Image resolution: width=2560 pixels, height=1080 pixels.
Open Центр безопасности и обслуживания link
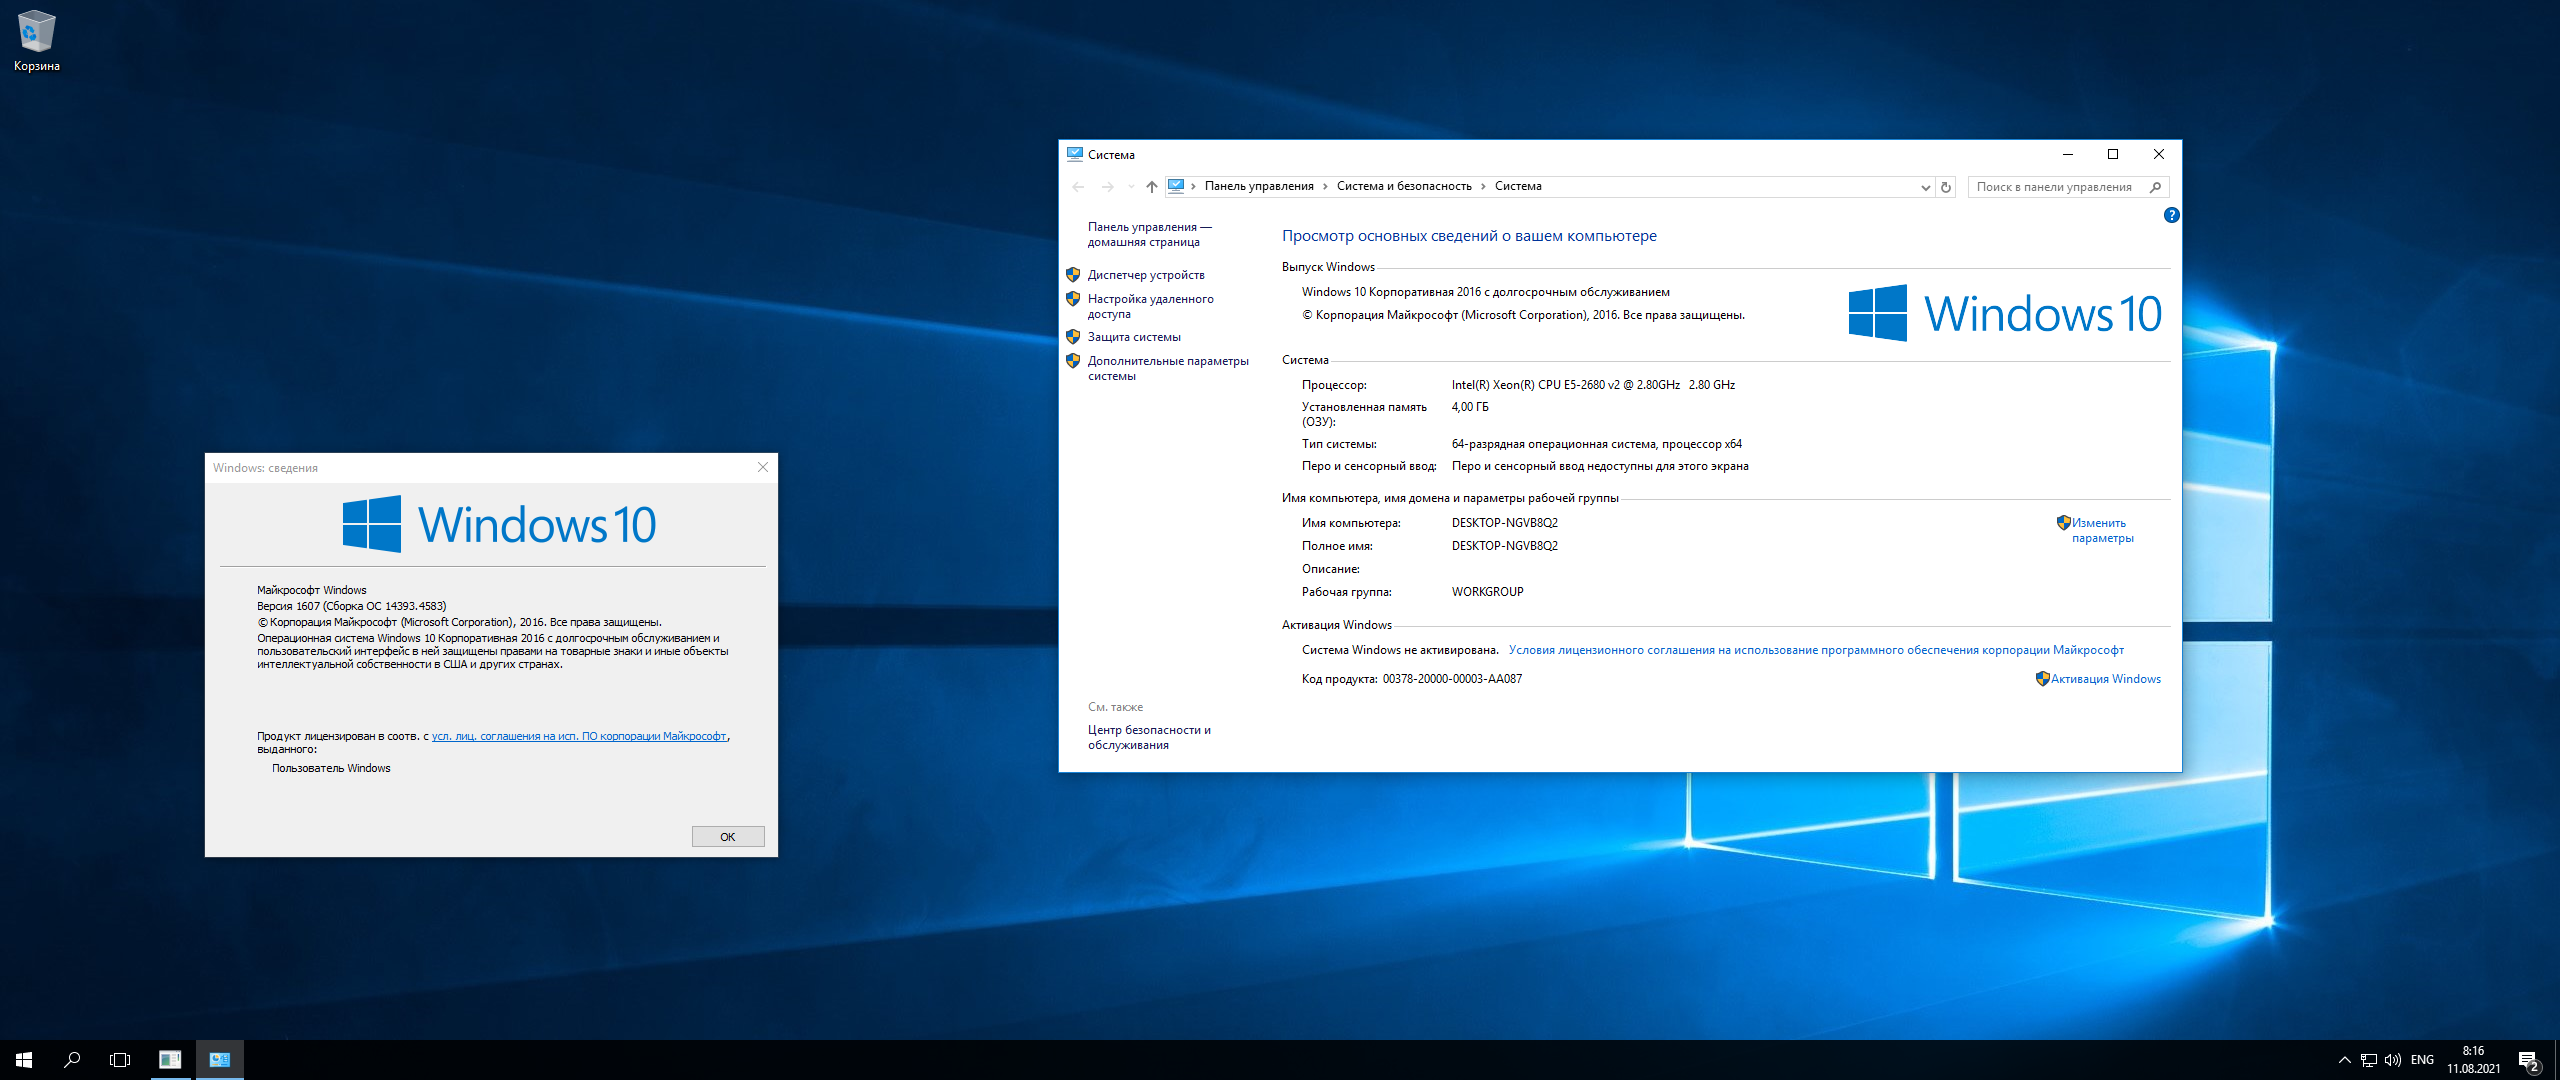coord(1149,738)
